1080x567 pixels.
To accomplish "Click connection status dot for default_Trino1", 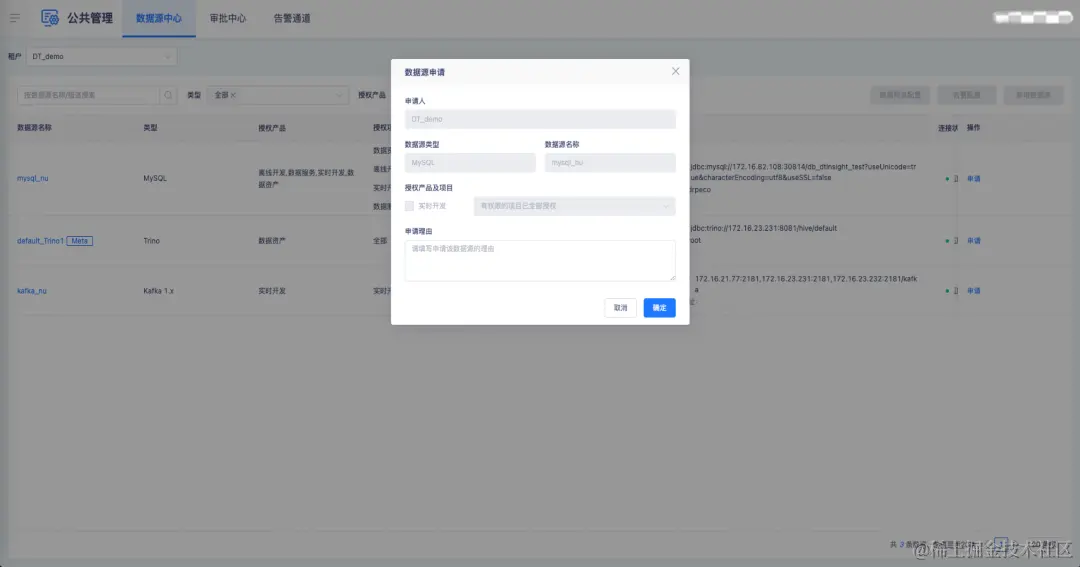I will click(947, 241).
